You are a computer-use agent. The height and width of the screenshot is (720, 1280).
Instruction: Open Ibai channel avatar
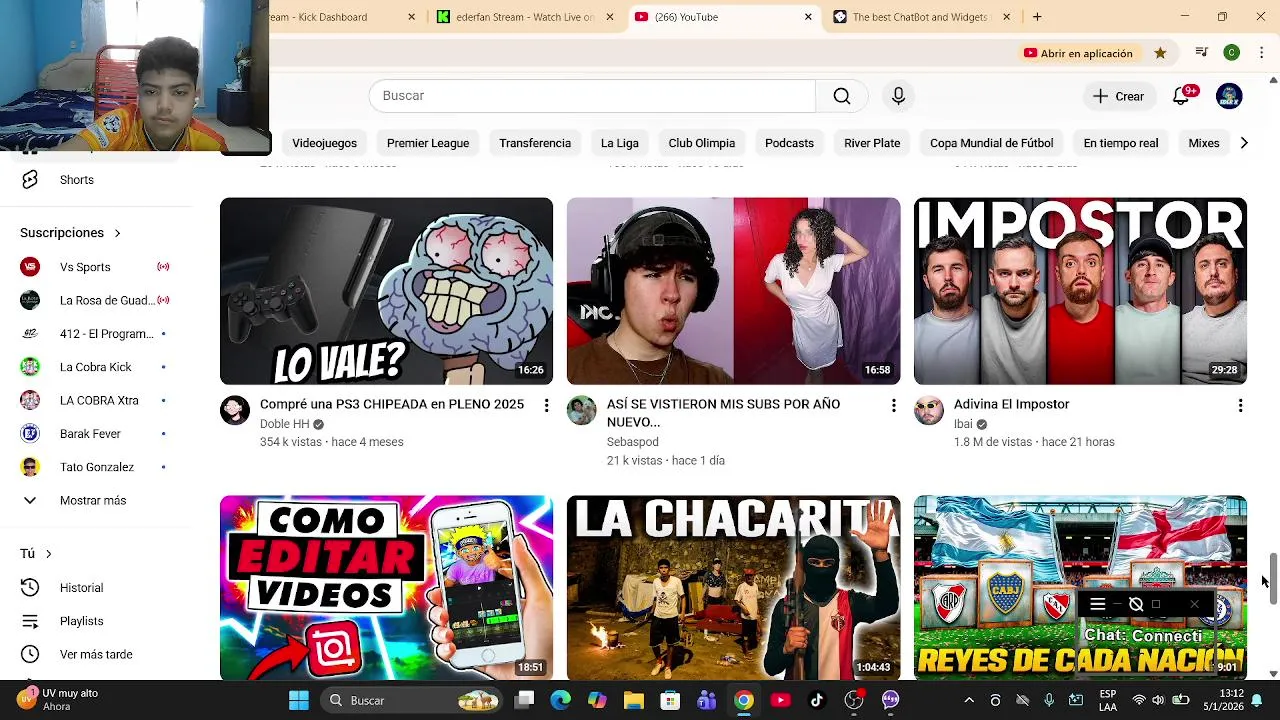click(929, 410)
